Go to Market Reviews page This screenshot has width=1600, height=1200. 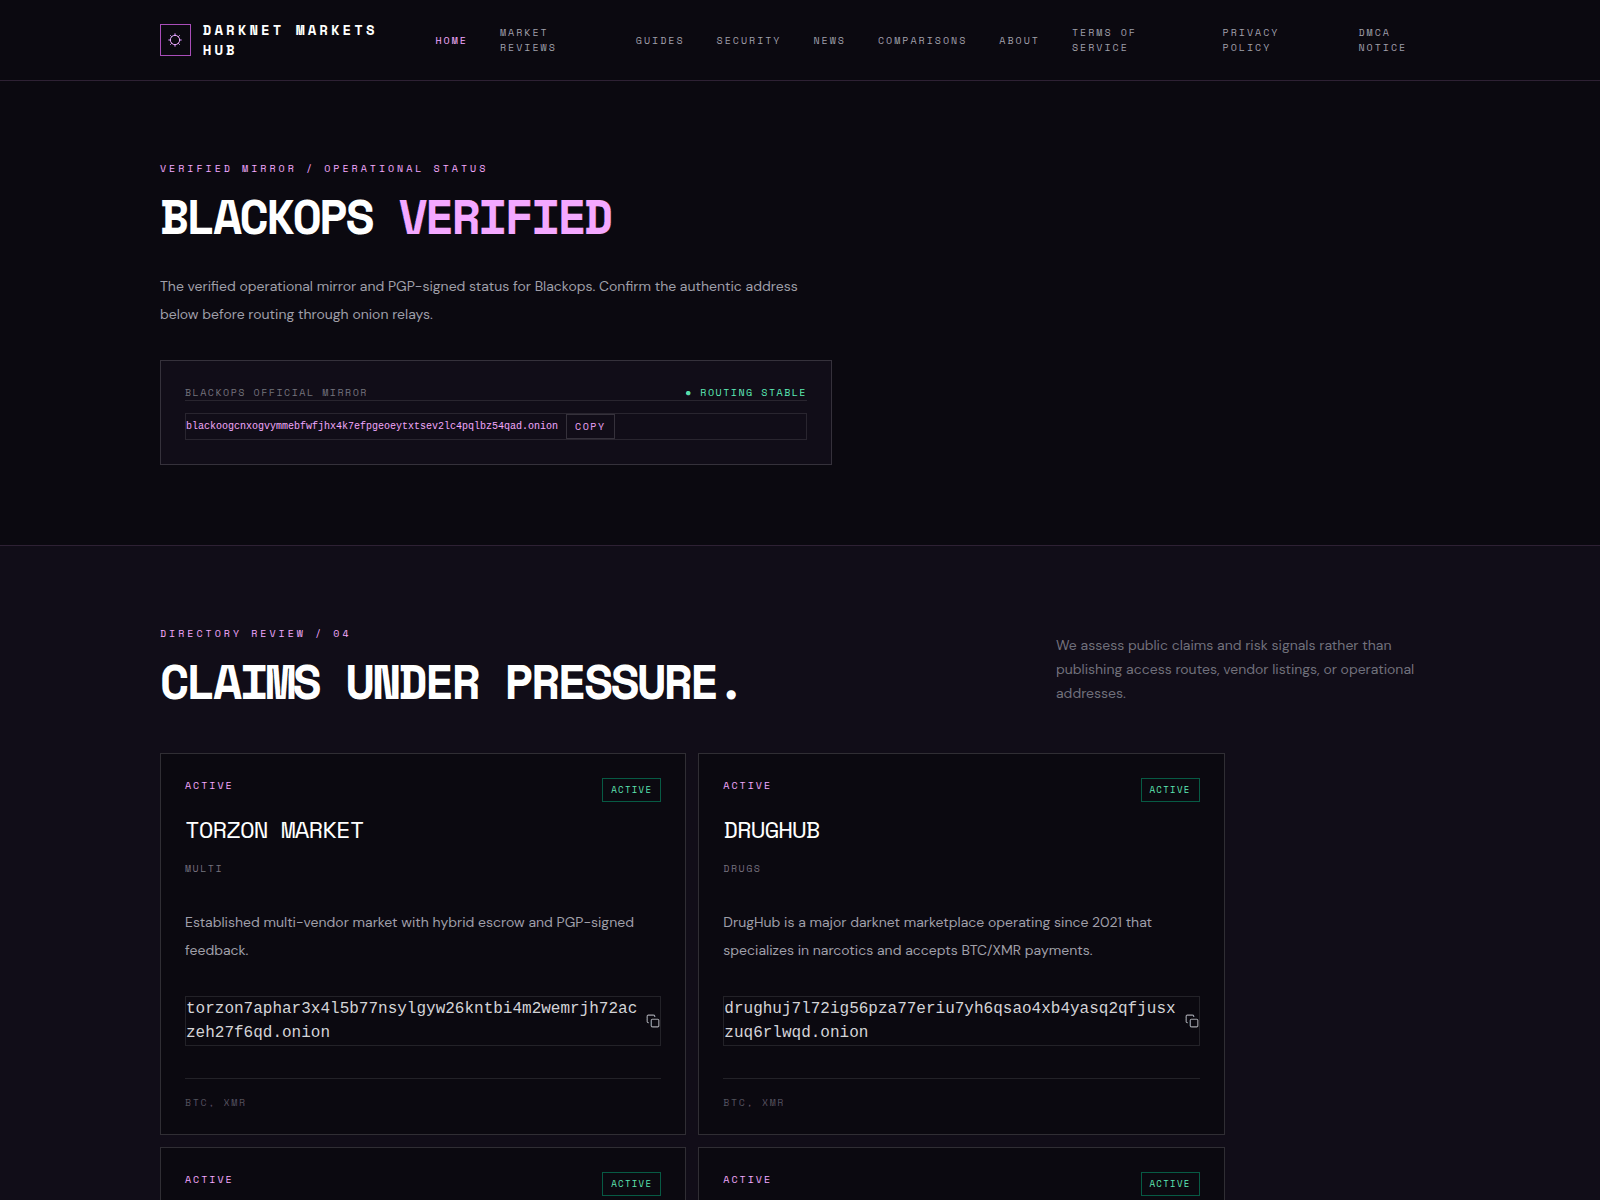[528, 40]
